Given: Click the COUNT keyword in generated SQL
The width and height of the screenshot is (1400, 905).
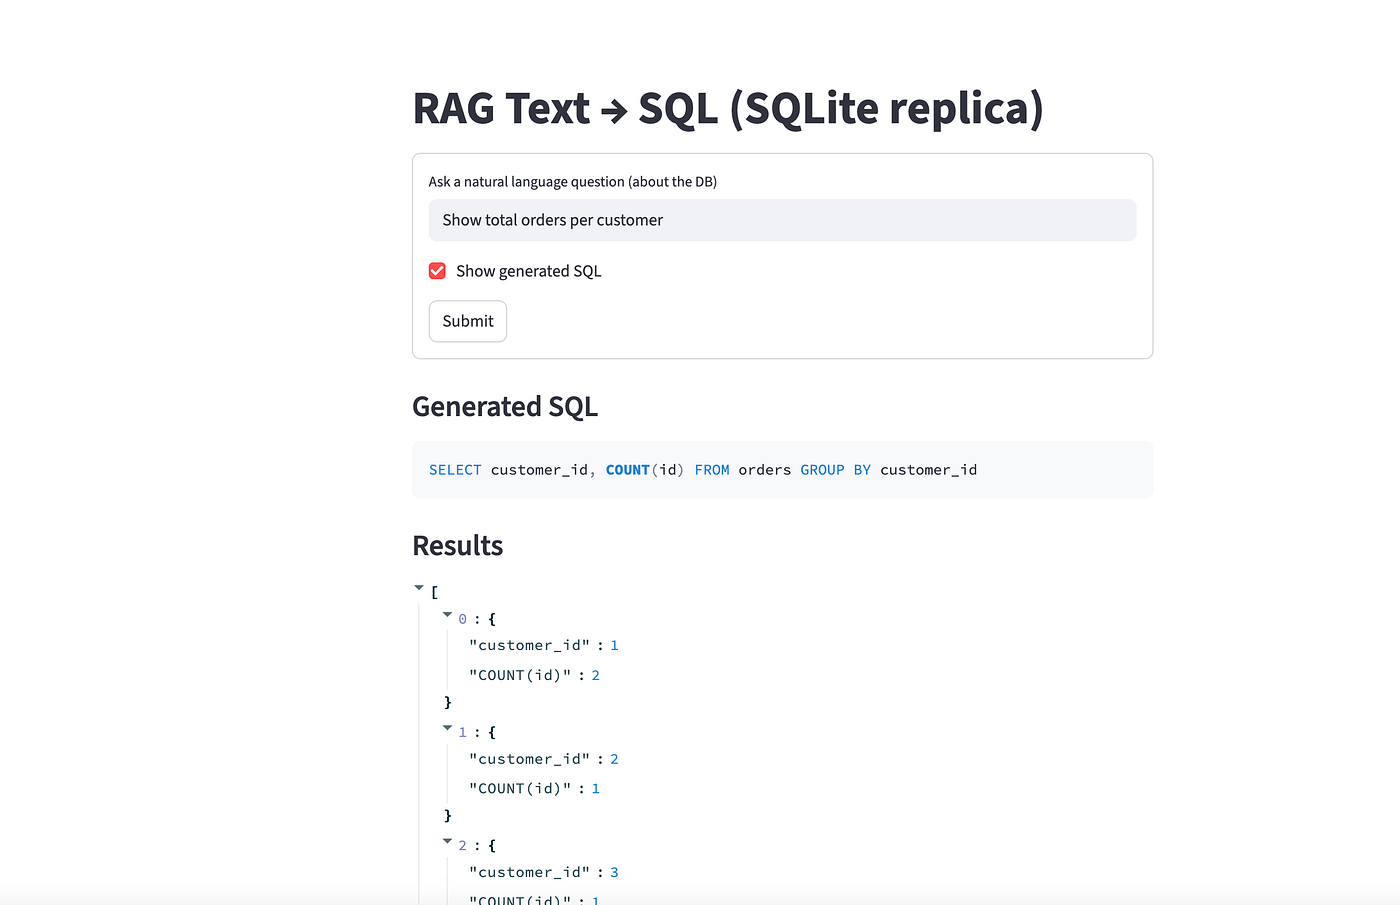Looking at the screenshot, I should (x=628, y=470).
